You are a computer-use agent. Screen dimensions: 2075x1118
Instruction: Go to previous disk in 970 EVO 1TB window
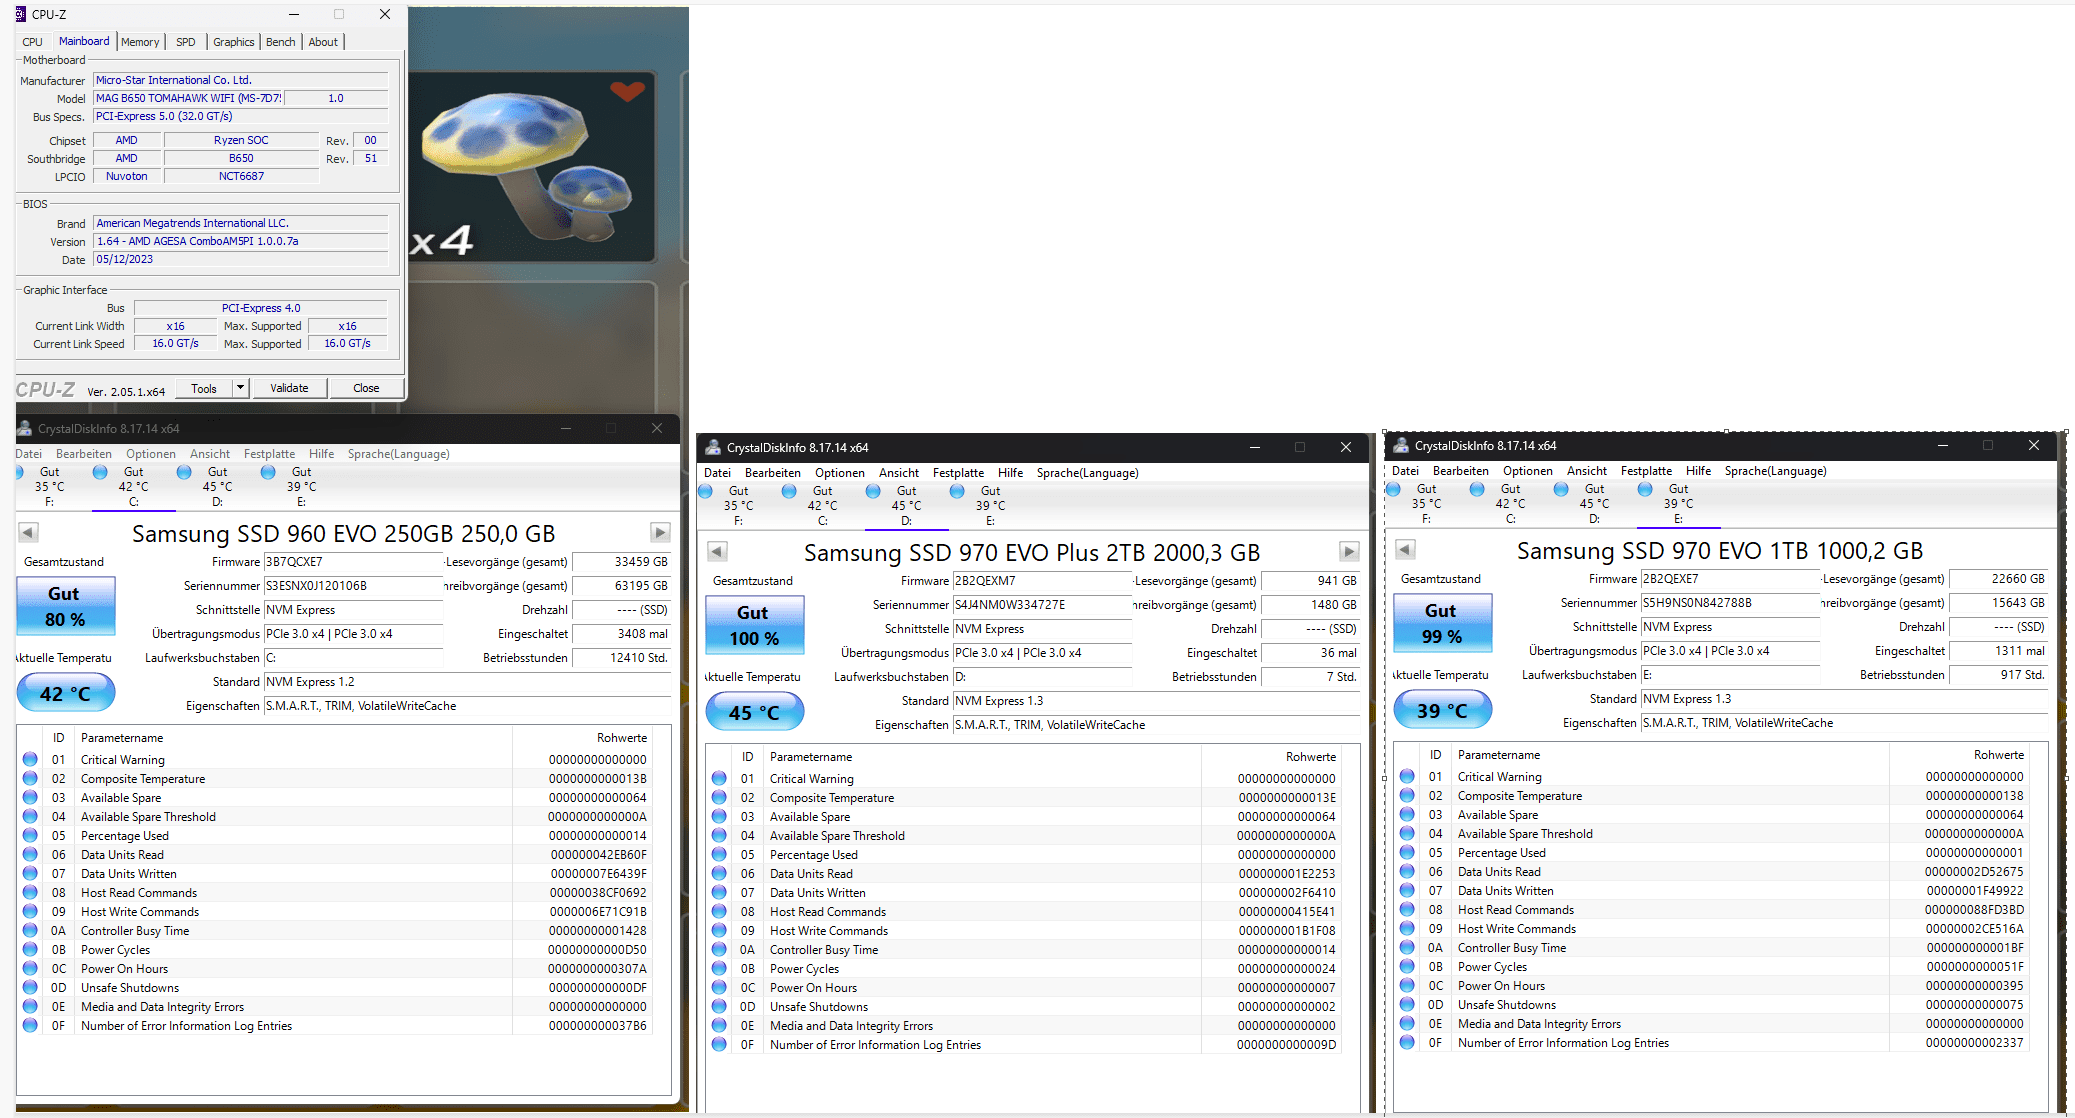[1405, 550]
